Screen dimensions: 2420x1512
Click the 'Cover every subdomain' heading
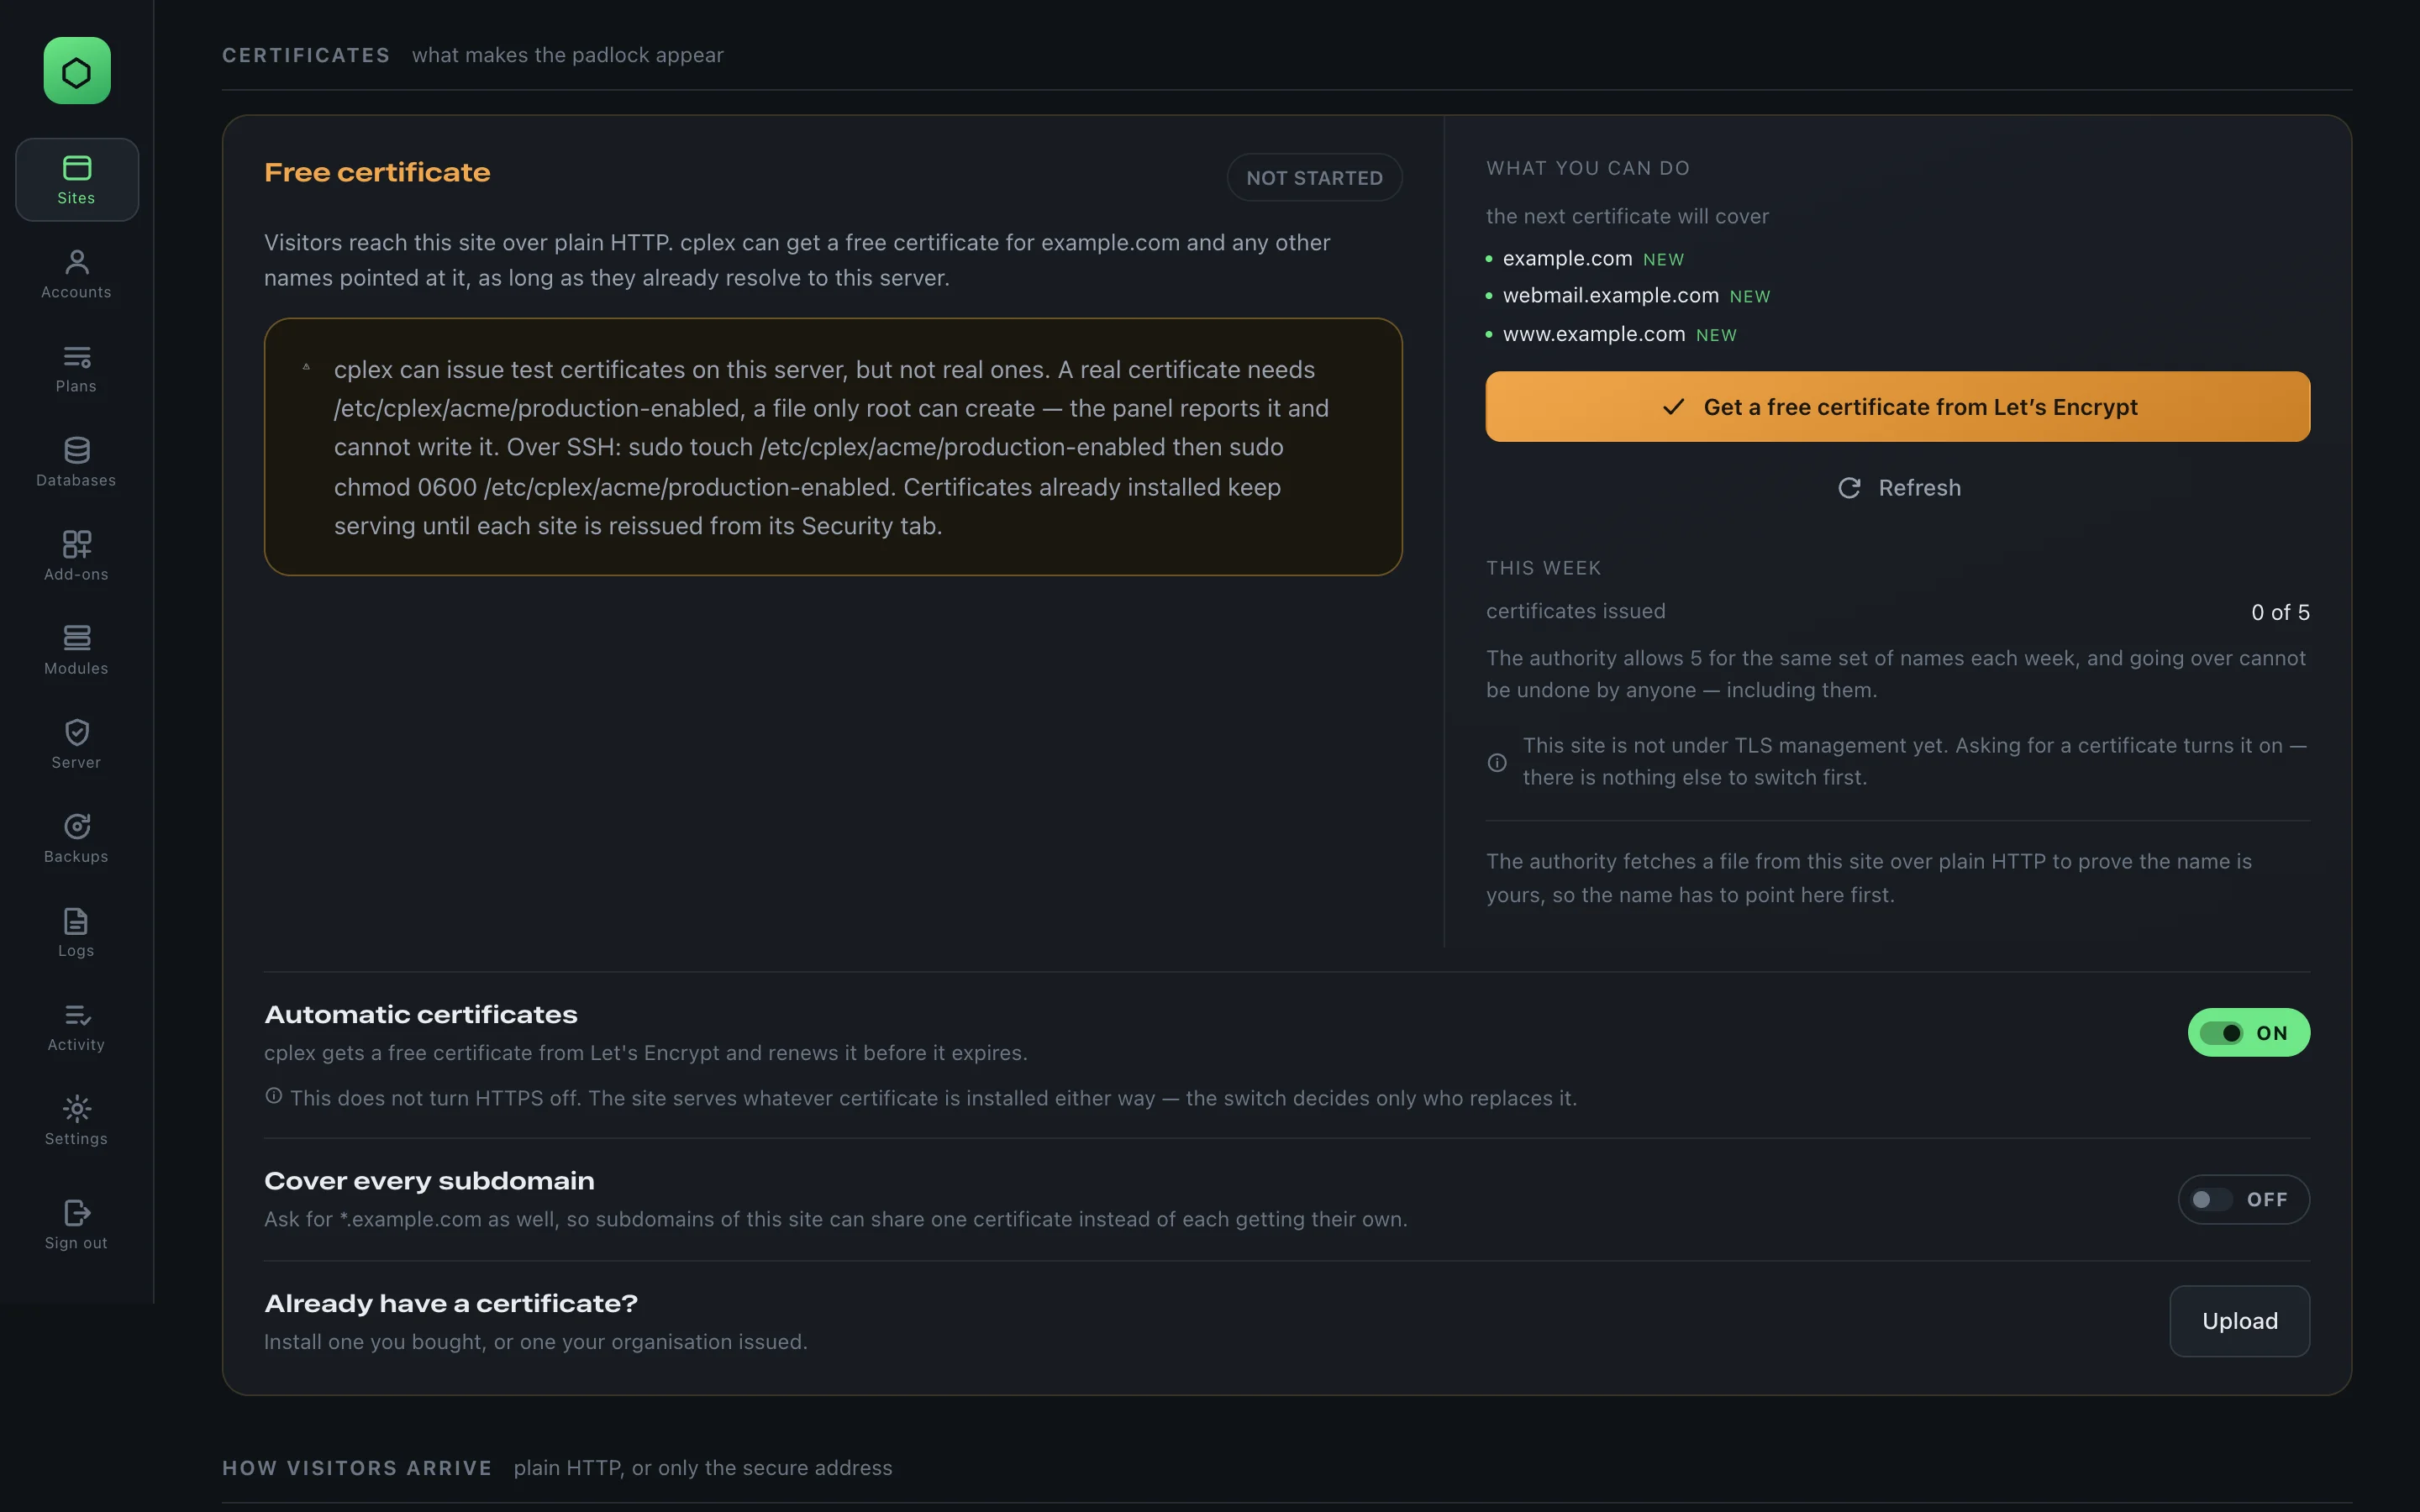pyautogui.click(x=429, y=1181)
